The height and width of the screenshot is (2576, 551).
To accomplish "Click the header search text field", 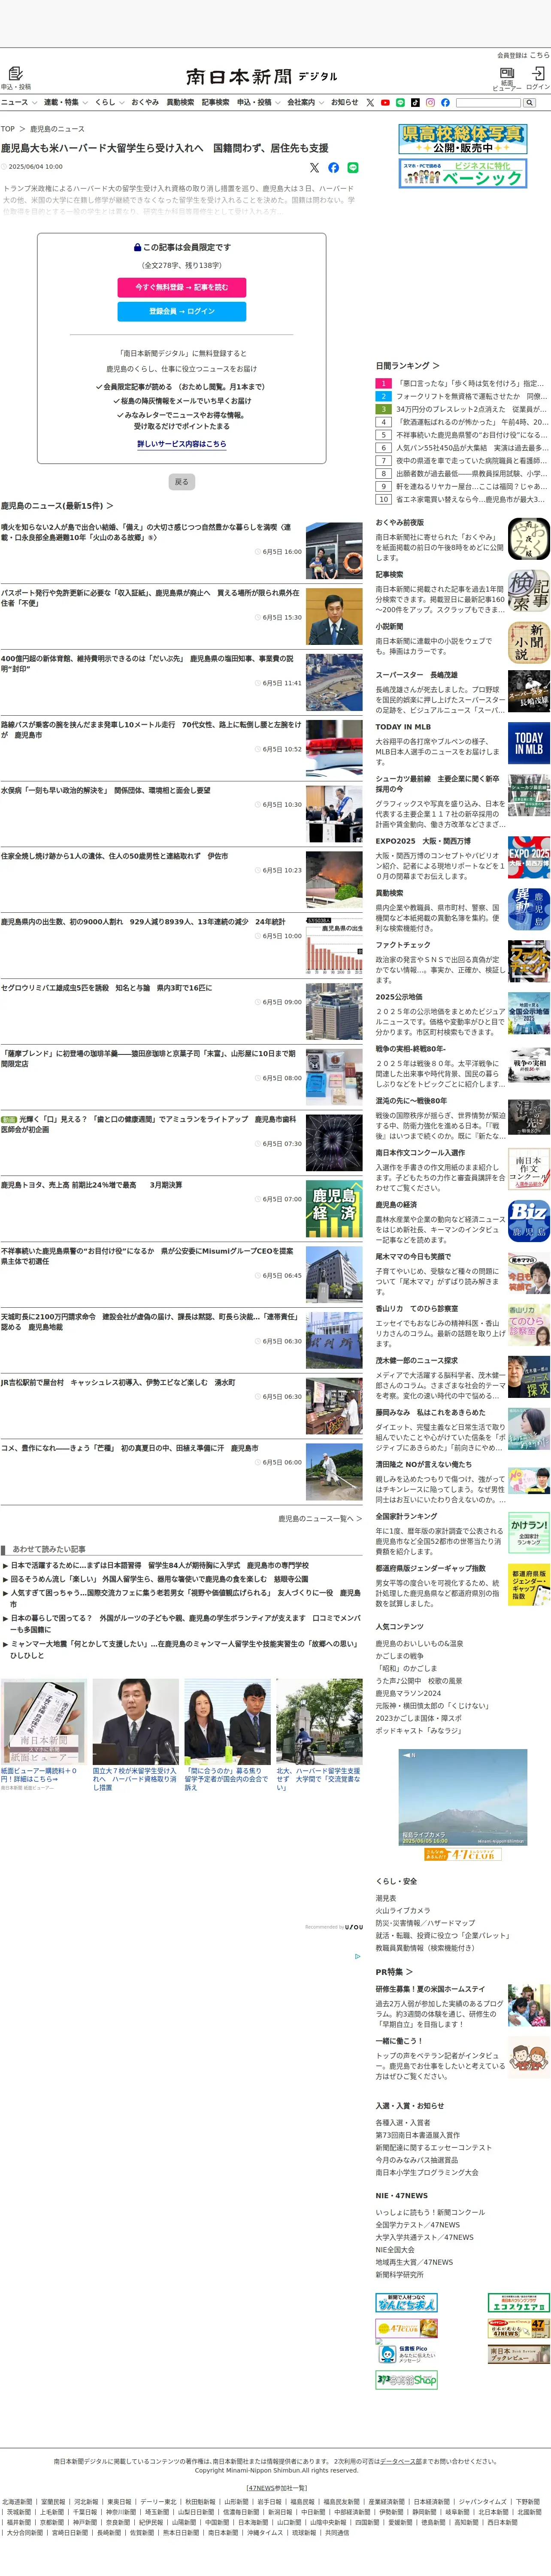I will [x=489, y=102].
